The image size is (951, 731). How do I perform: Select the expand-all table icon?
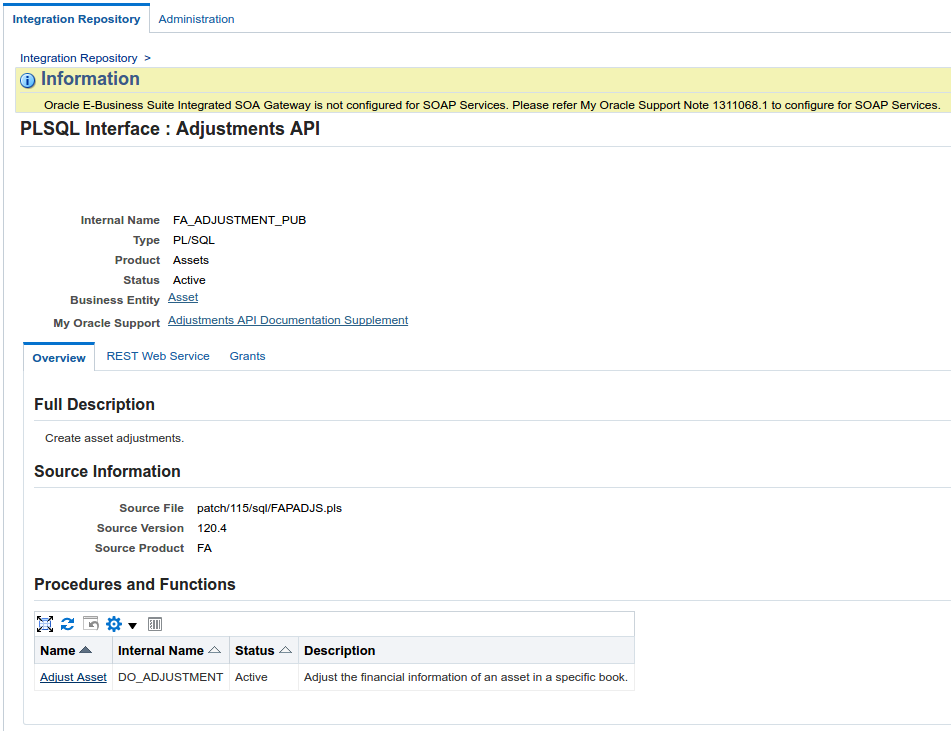tap(45, 624)
